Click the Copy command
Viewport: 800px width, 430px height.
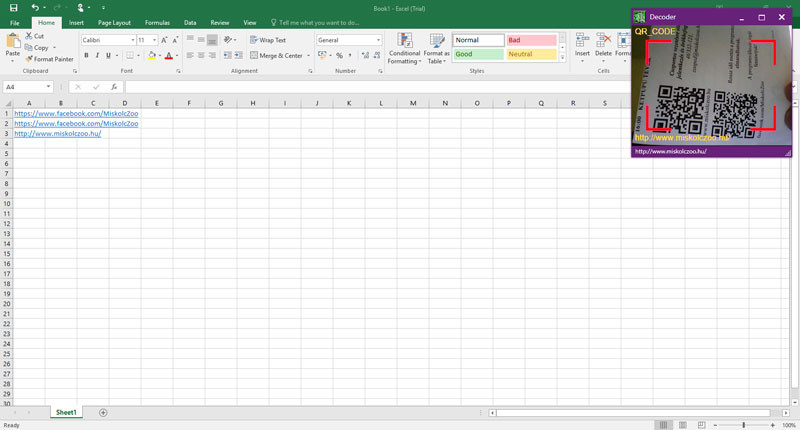point(37,47)
